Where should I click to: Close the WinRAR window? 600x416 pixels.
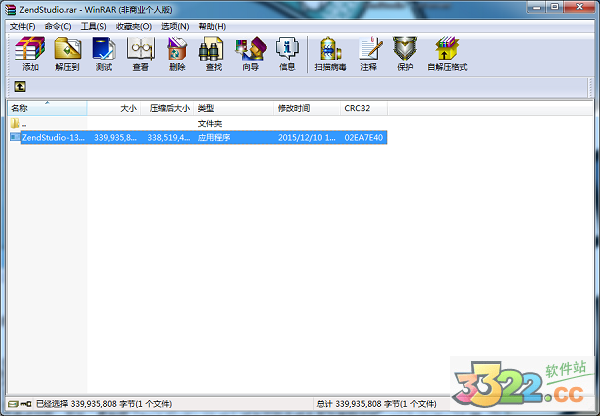tap(580, 7)
